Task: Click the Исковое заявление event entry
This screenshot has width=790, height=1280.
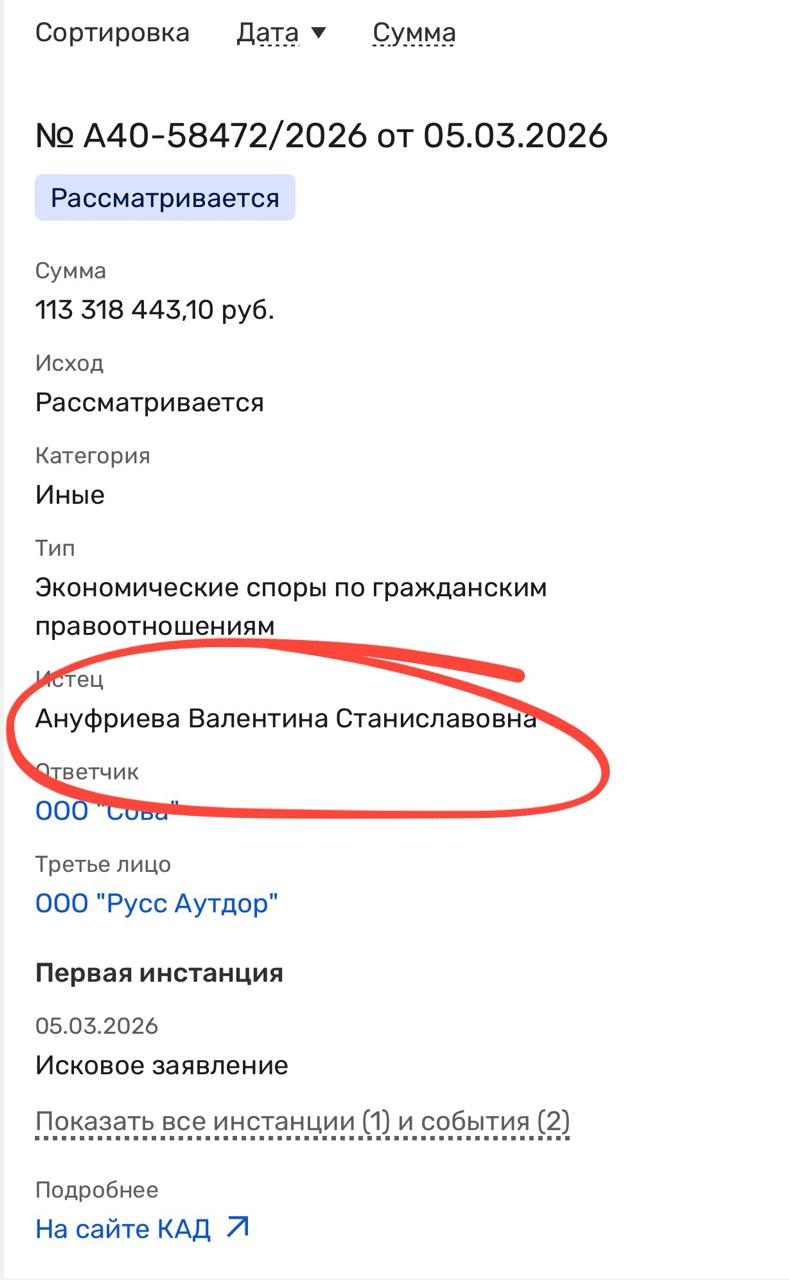Action: [161, 1065]
